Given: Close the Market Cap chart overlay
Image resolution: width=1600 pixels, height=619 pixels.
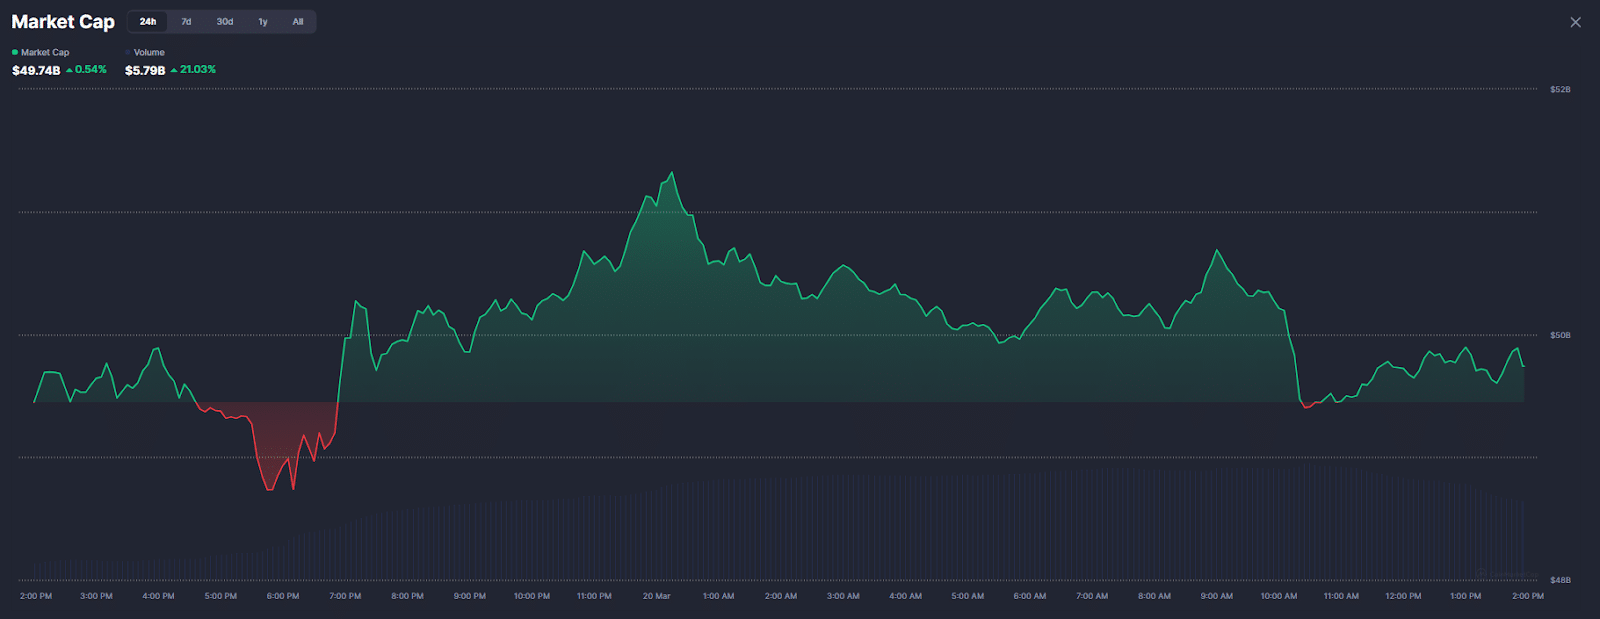Looking at the screenshot, I should pos(1575,22).
